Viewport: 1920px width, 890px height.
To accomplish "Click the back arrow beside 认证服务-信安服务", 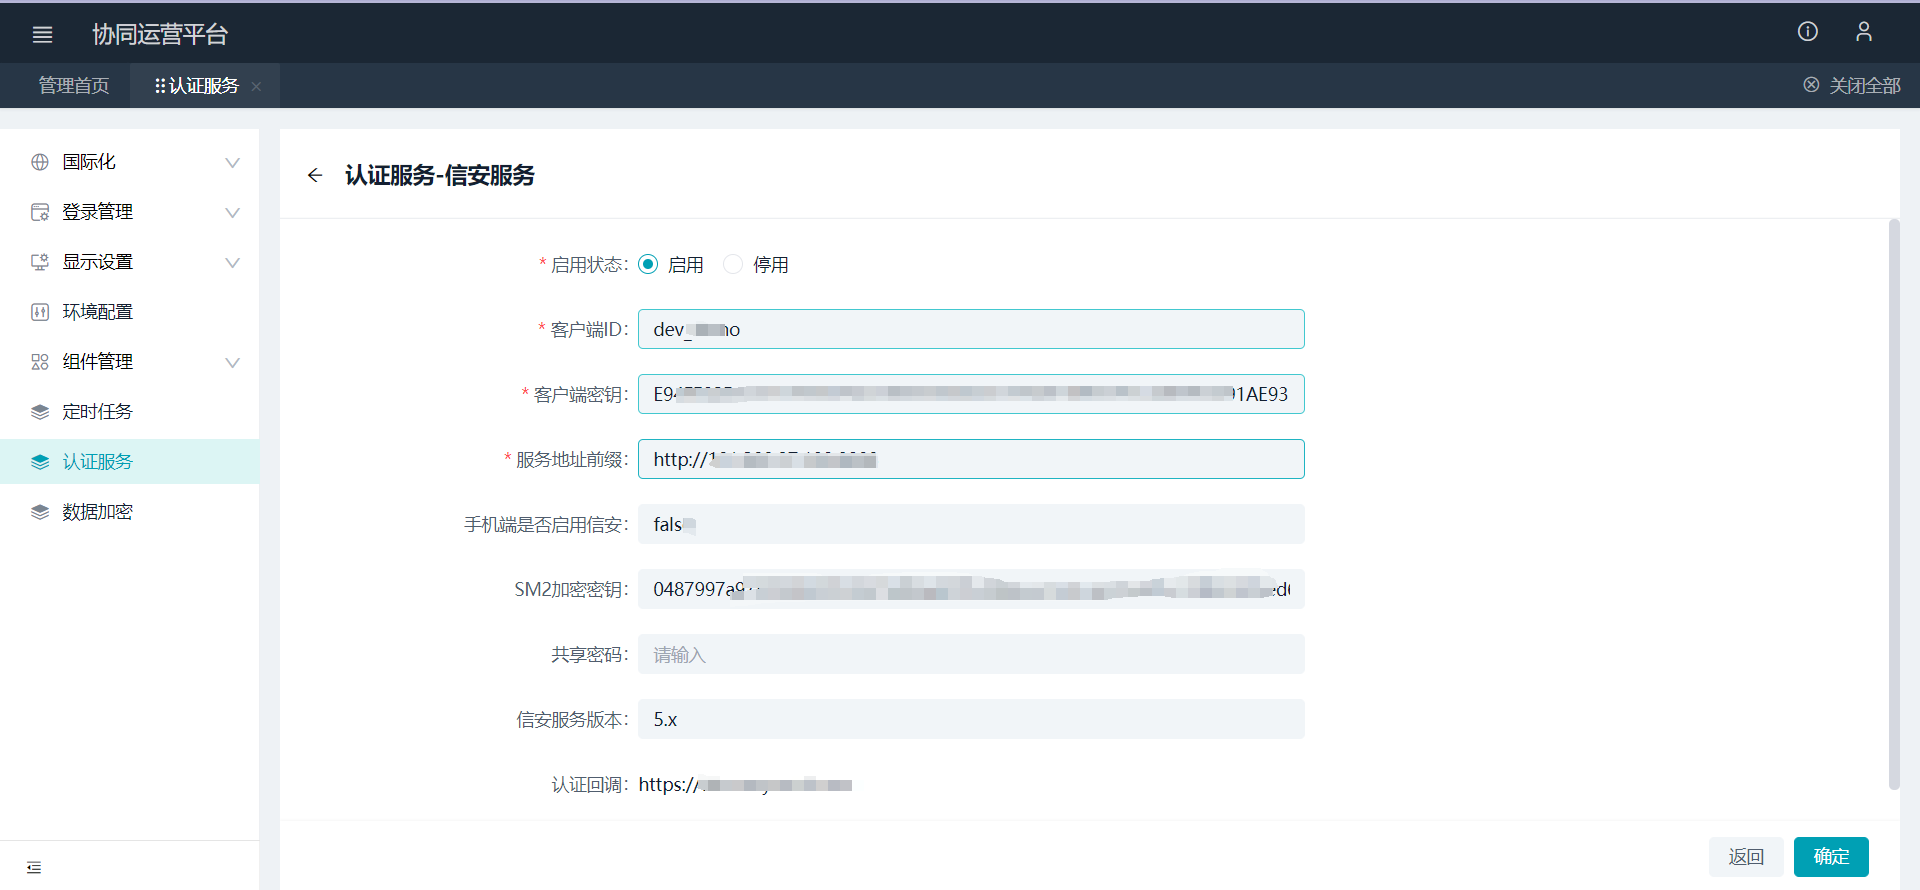I will pyautogui.click(x=315, y=176).
